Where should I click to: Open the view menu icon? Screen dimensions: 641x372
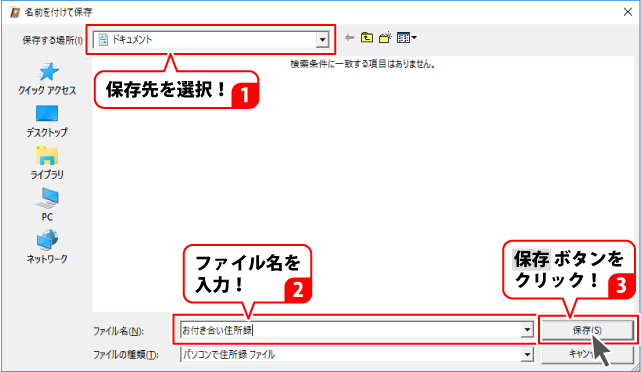tap(406, 38)
